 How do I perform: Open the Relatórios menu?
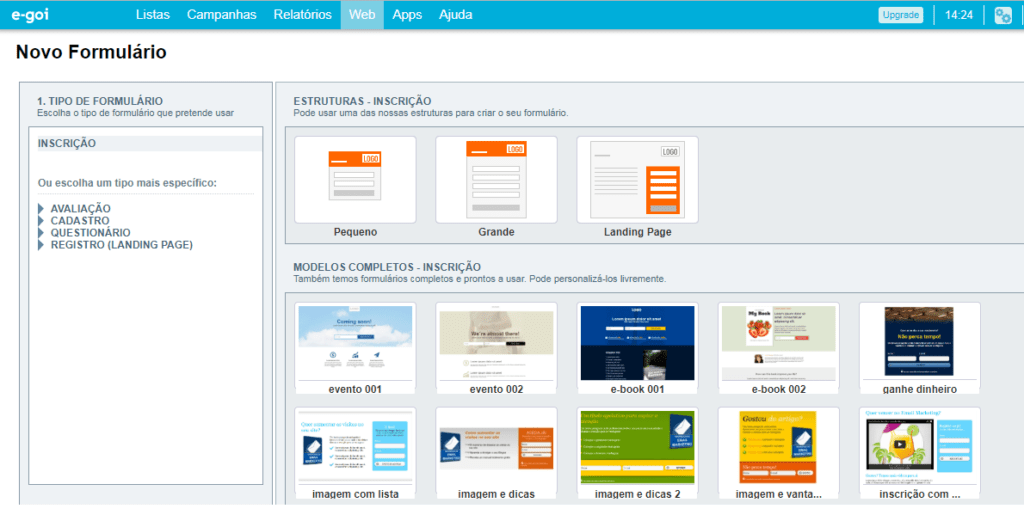(302, 14)
